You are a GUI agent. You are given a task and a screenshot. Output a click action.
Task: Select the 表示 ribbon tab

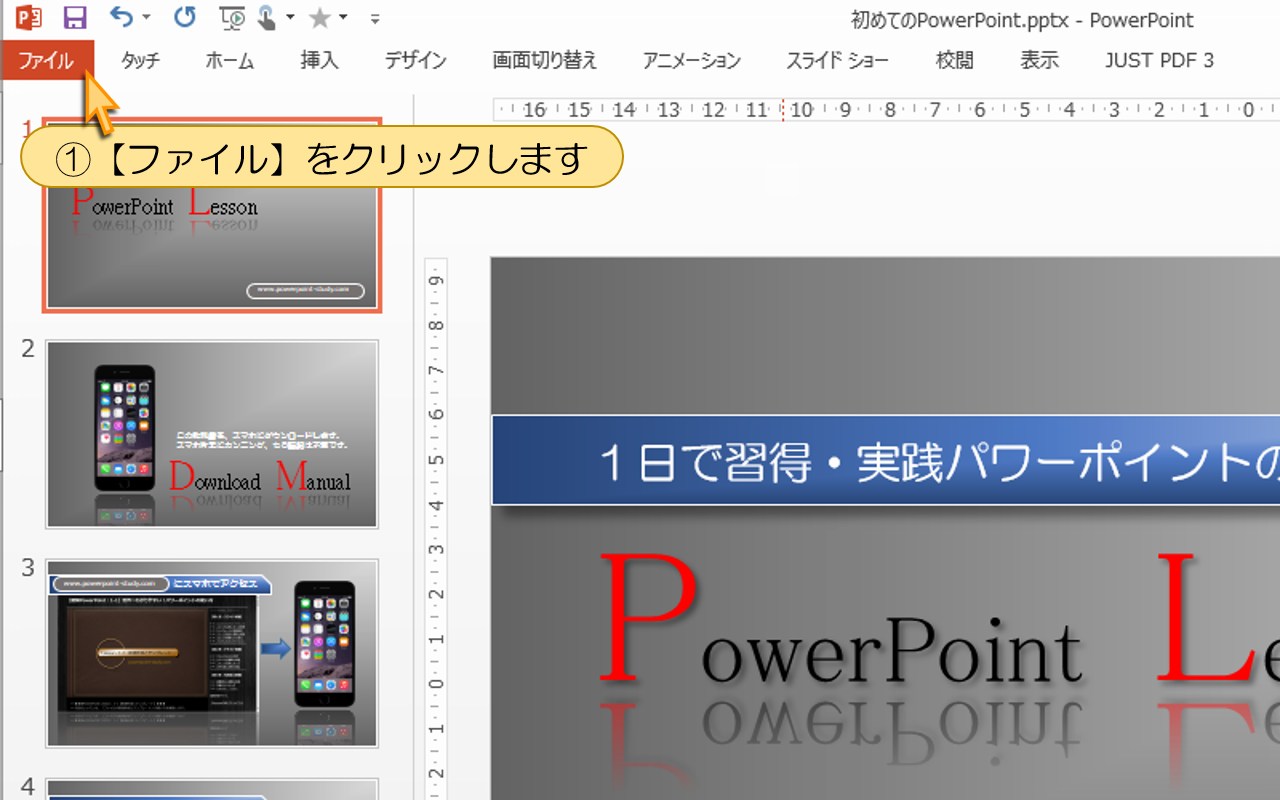tap(1040, 60)
